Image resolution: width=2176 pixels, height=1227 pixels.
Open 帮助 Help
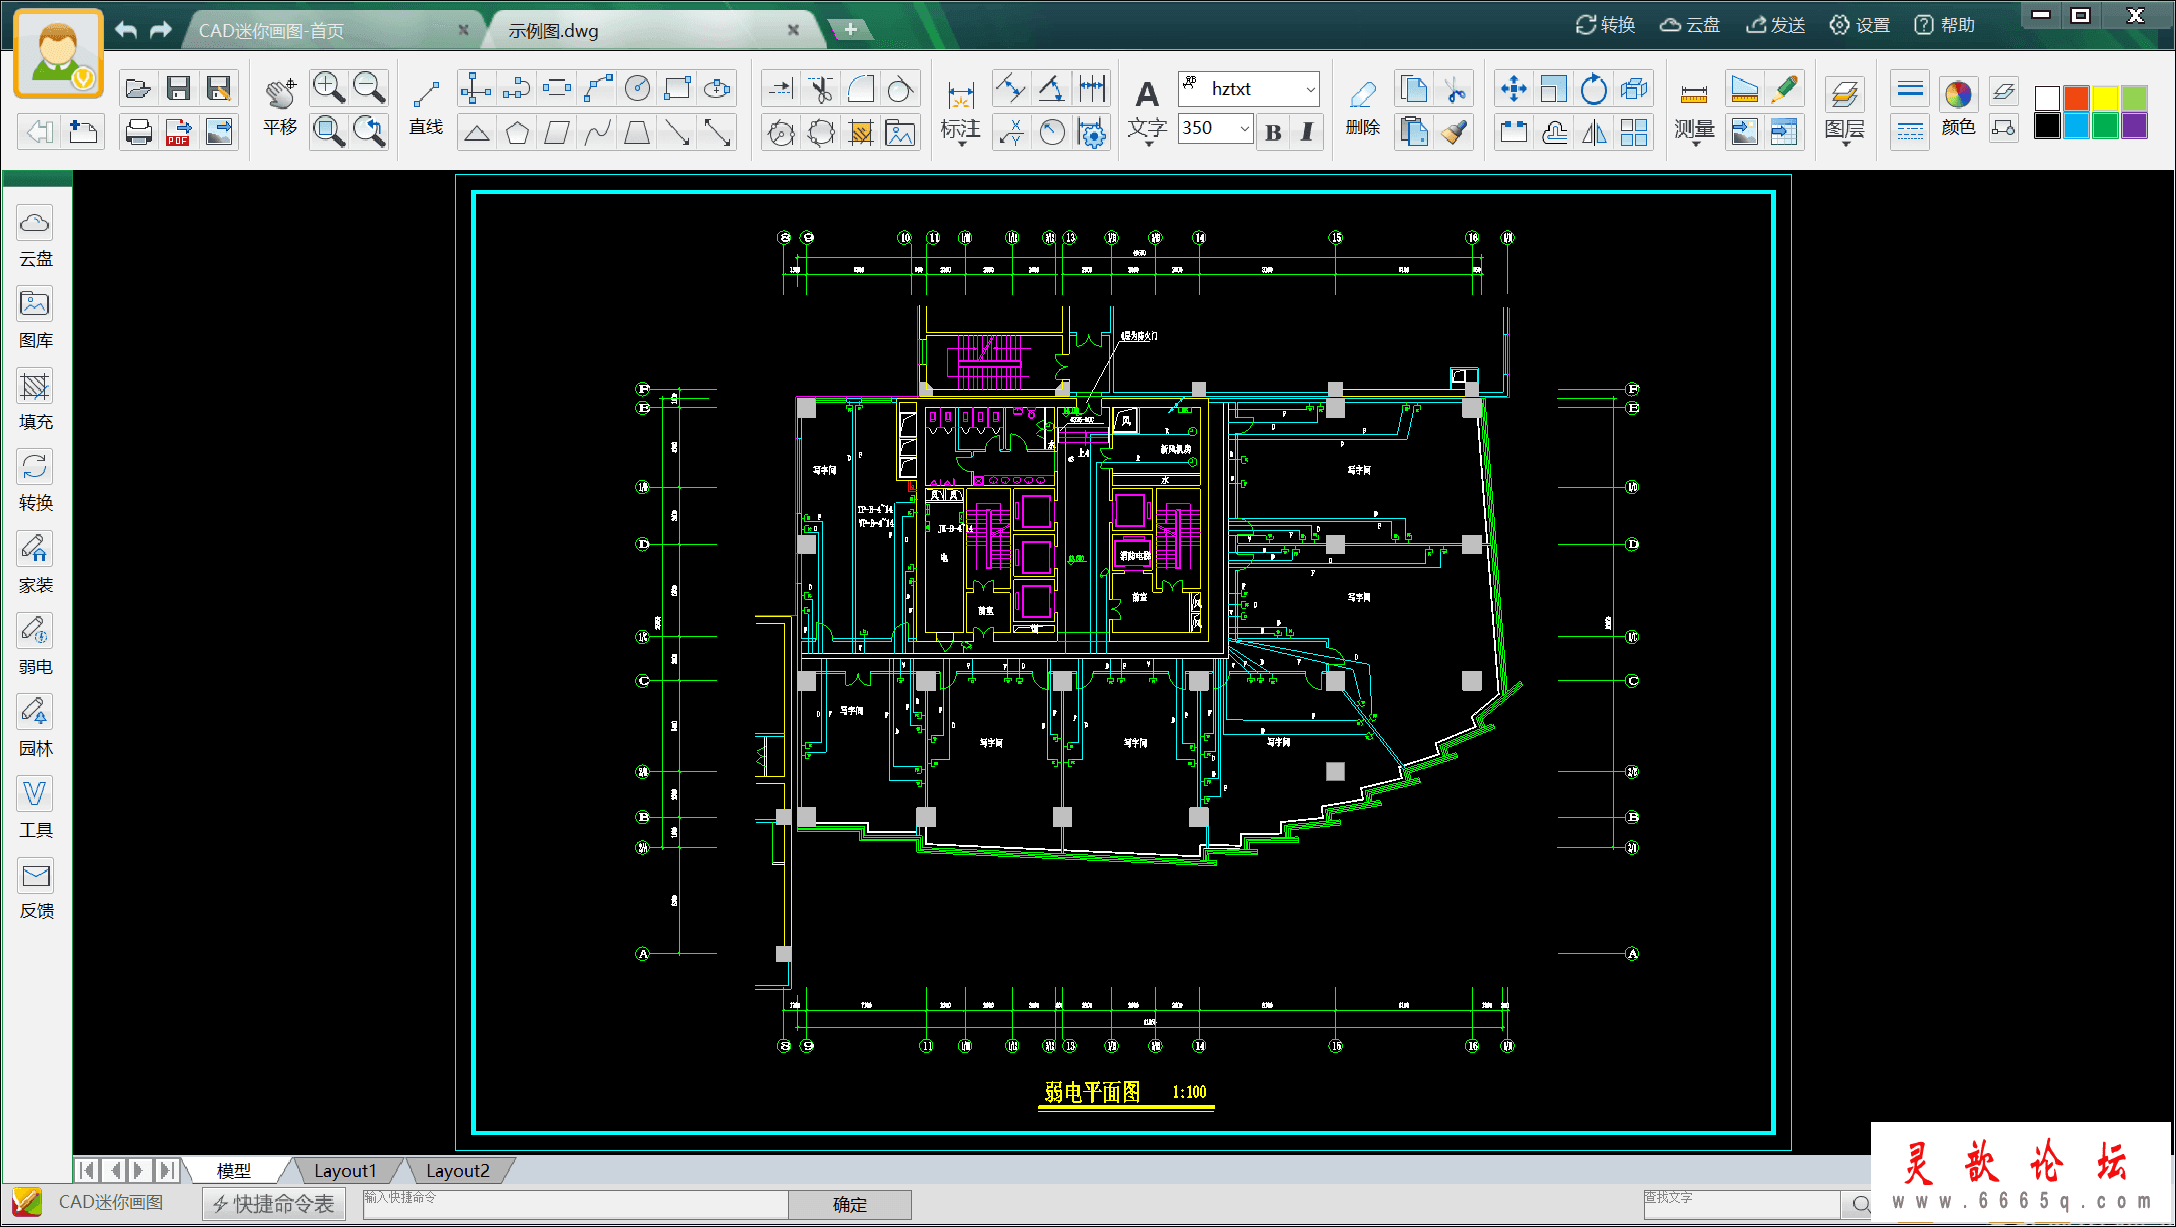(x=1945, y=25)
